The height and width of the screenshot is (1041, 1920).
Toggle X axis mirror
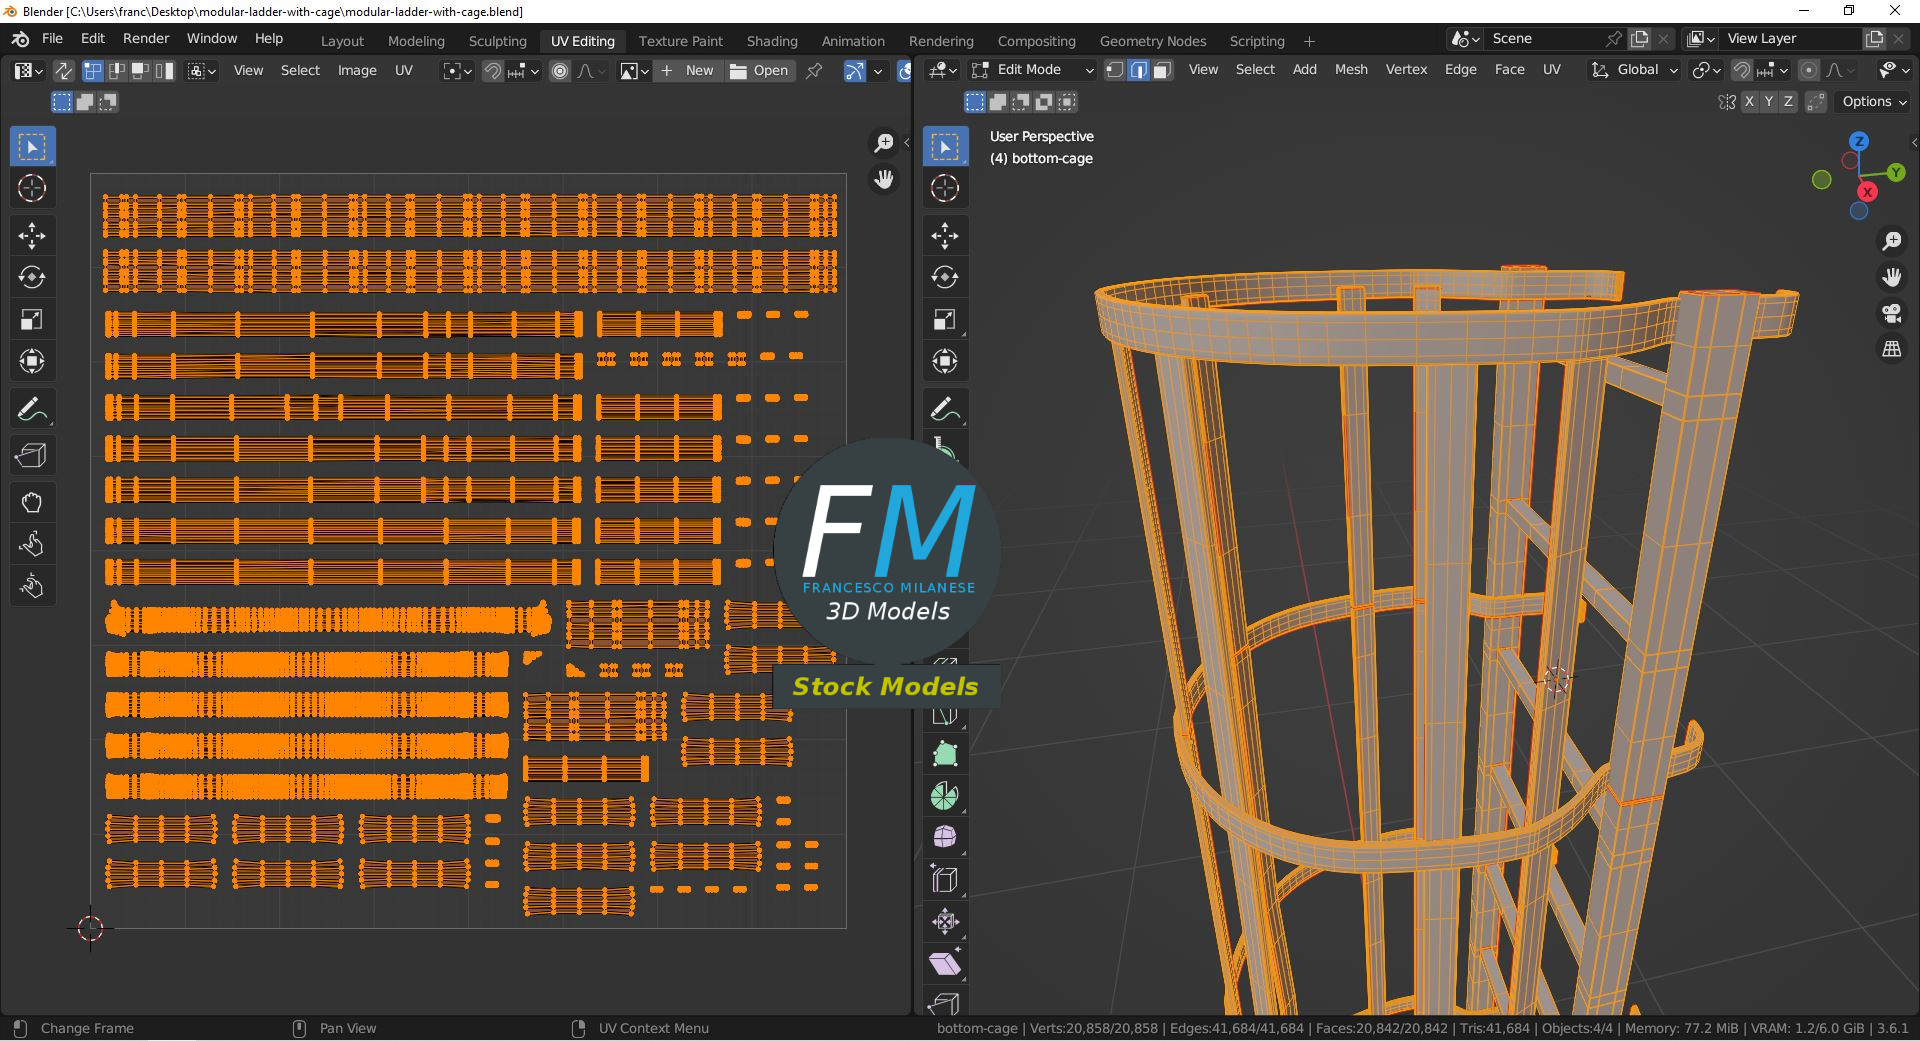[1749, 102]
